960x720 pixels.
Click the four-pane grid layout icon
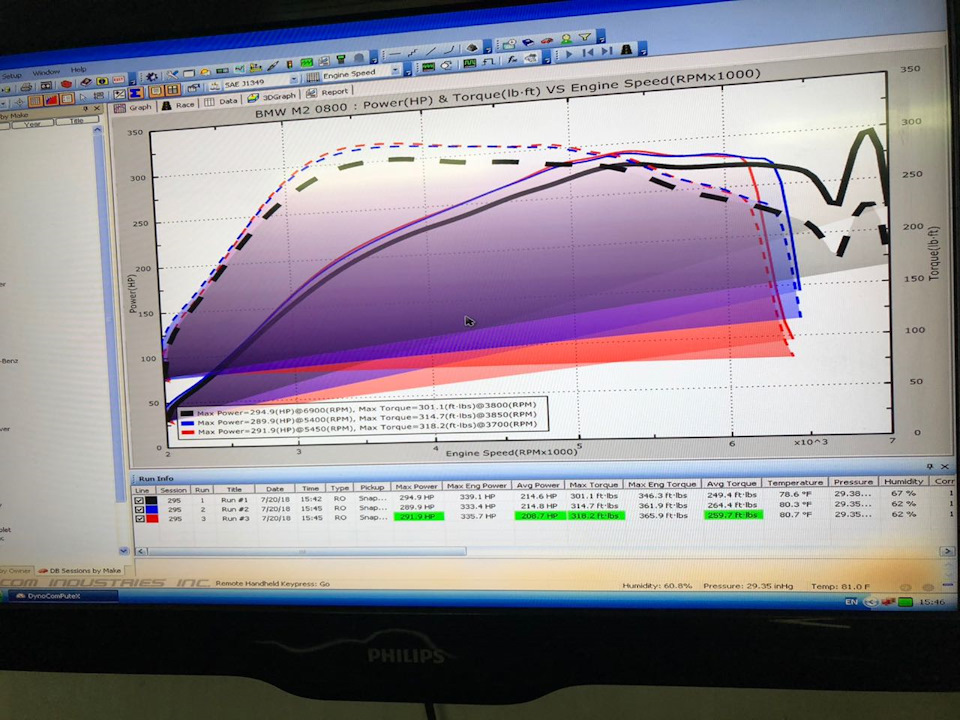pyautogui.click(x=173, y=89)
